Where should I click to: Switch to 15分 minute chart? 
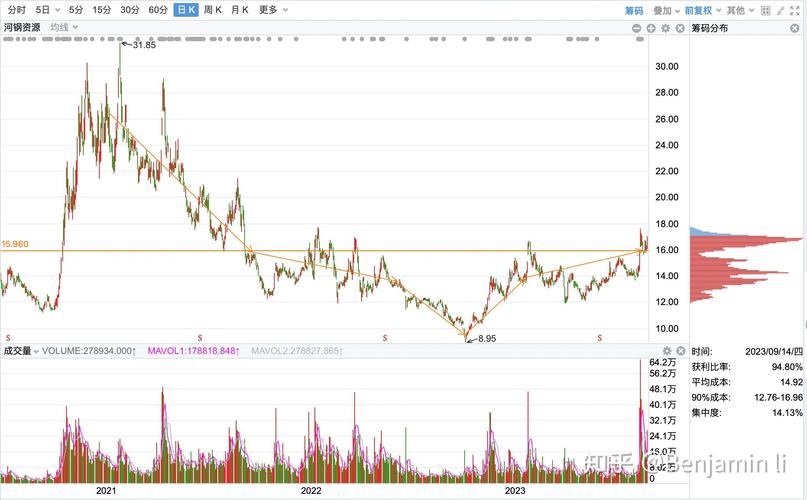[102, 10]
